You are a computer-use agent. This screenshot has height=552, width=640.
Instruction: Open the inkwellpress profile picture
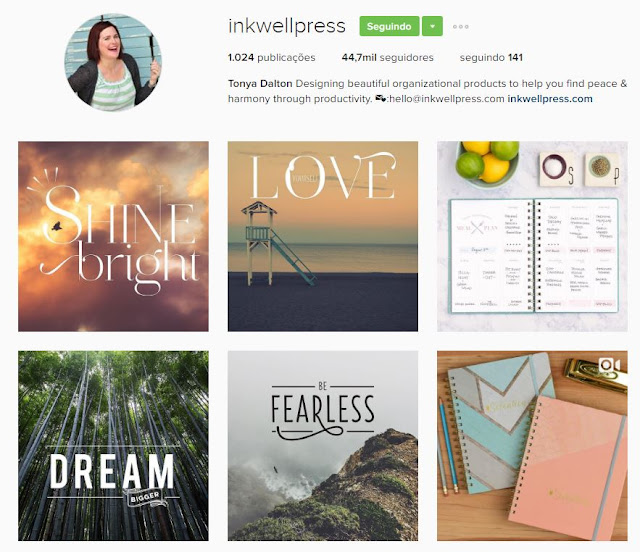[x=113, y=62]
